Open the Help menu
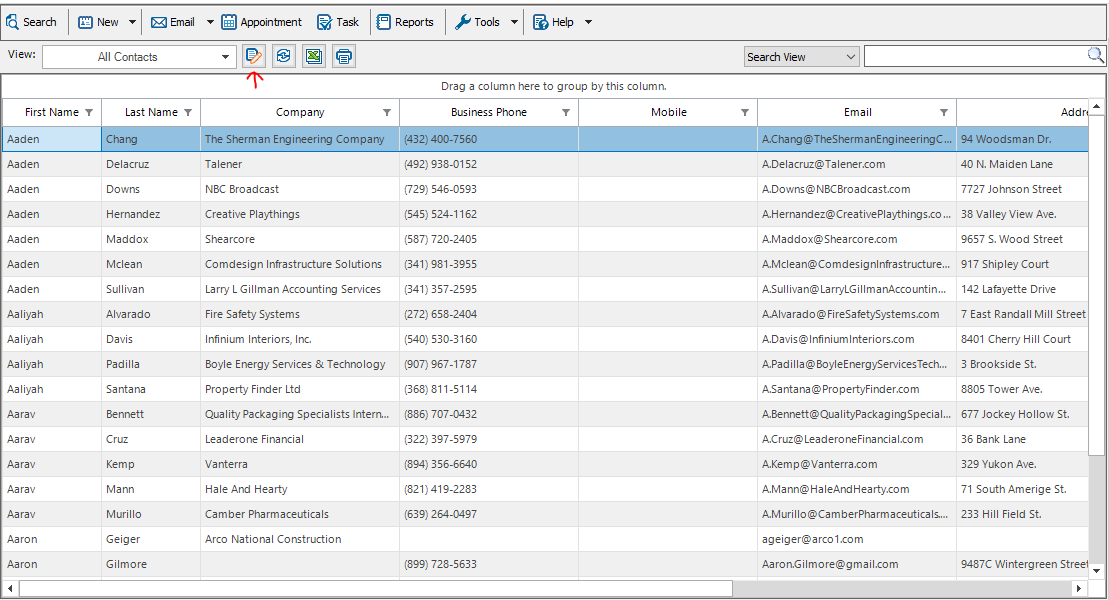Viewport: 1109px width, 600px height. [553, 22]
